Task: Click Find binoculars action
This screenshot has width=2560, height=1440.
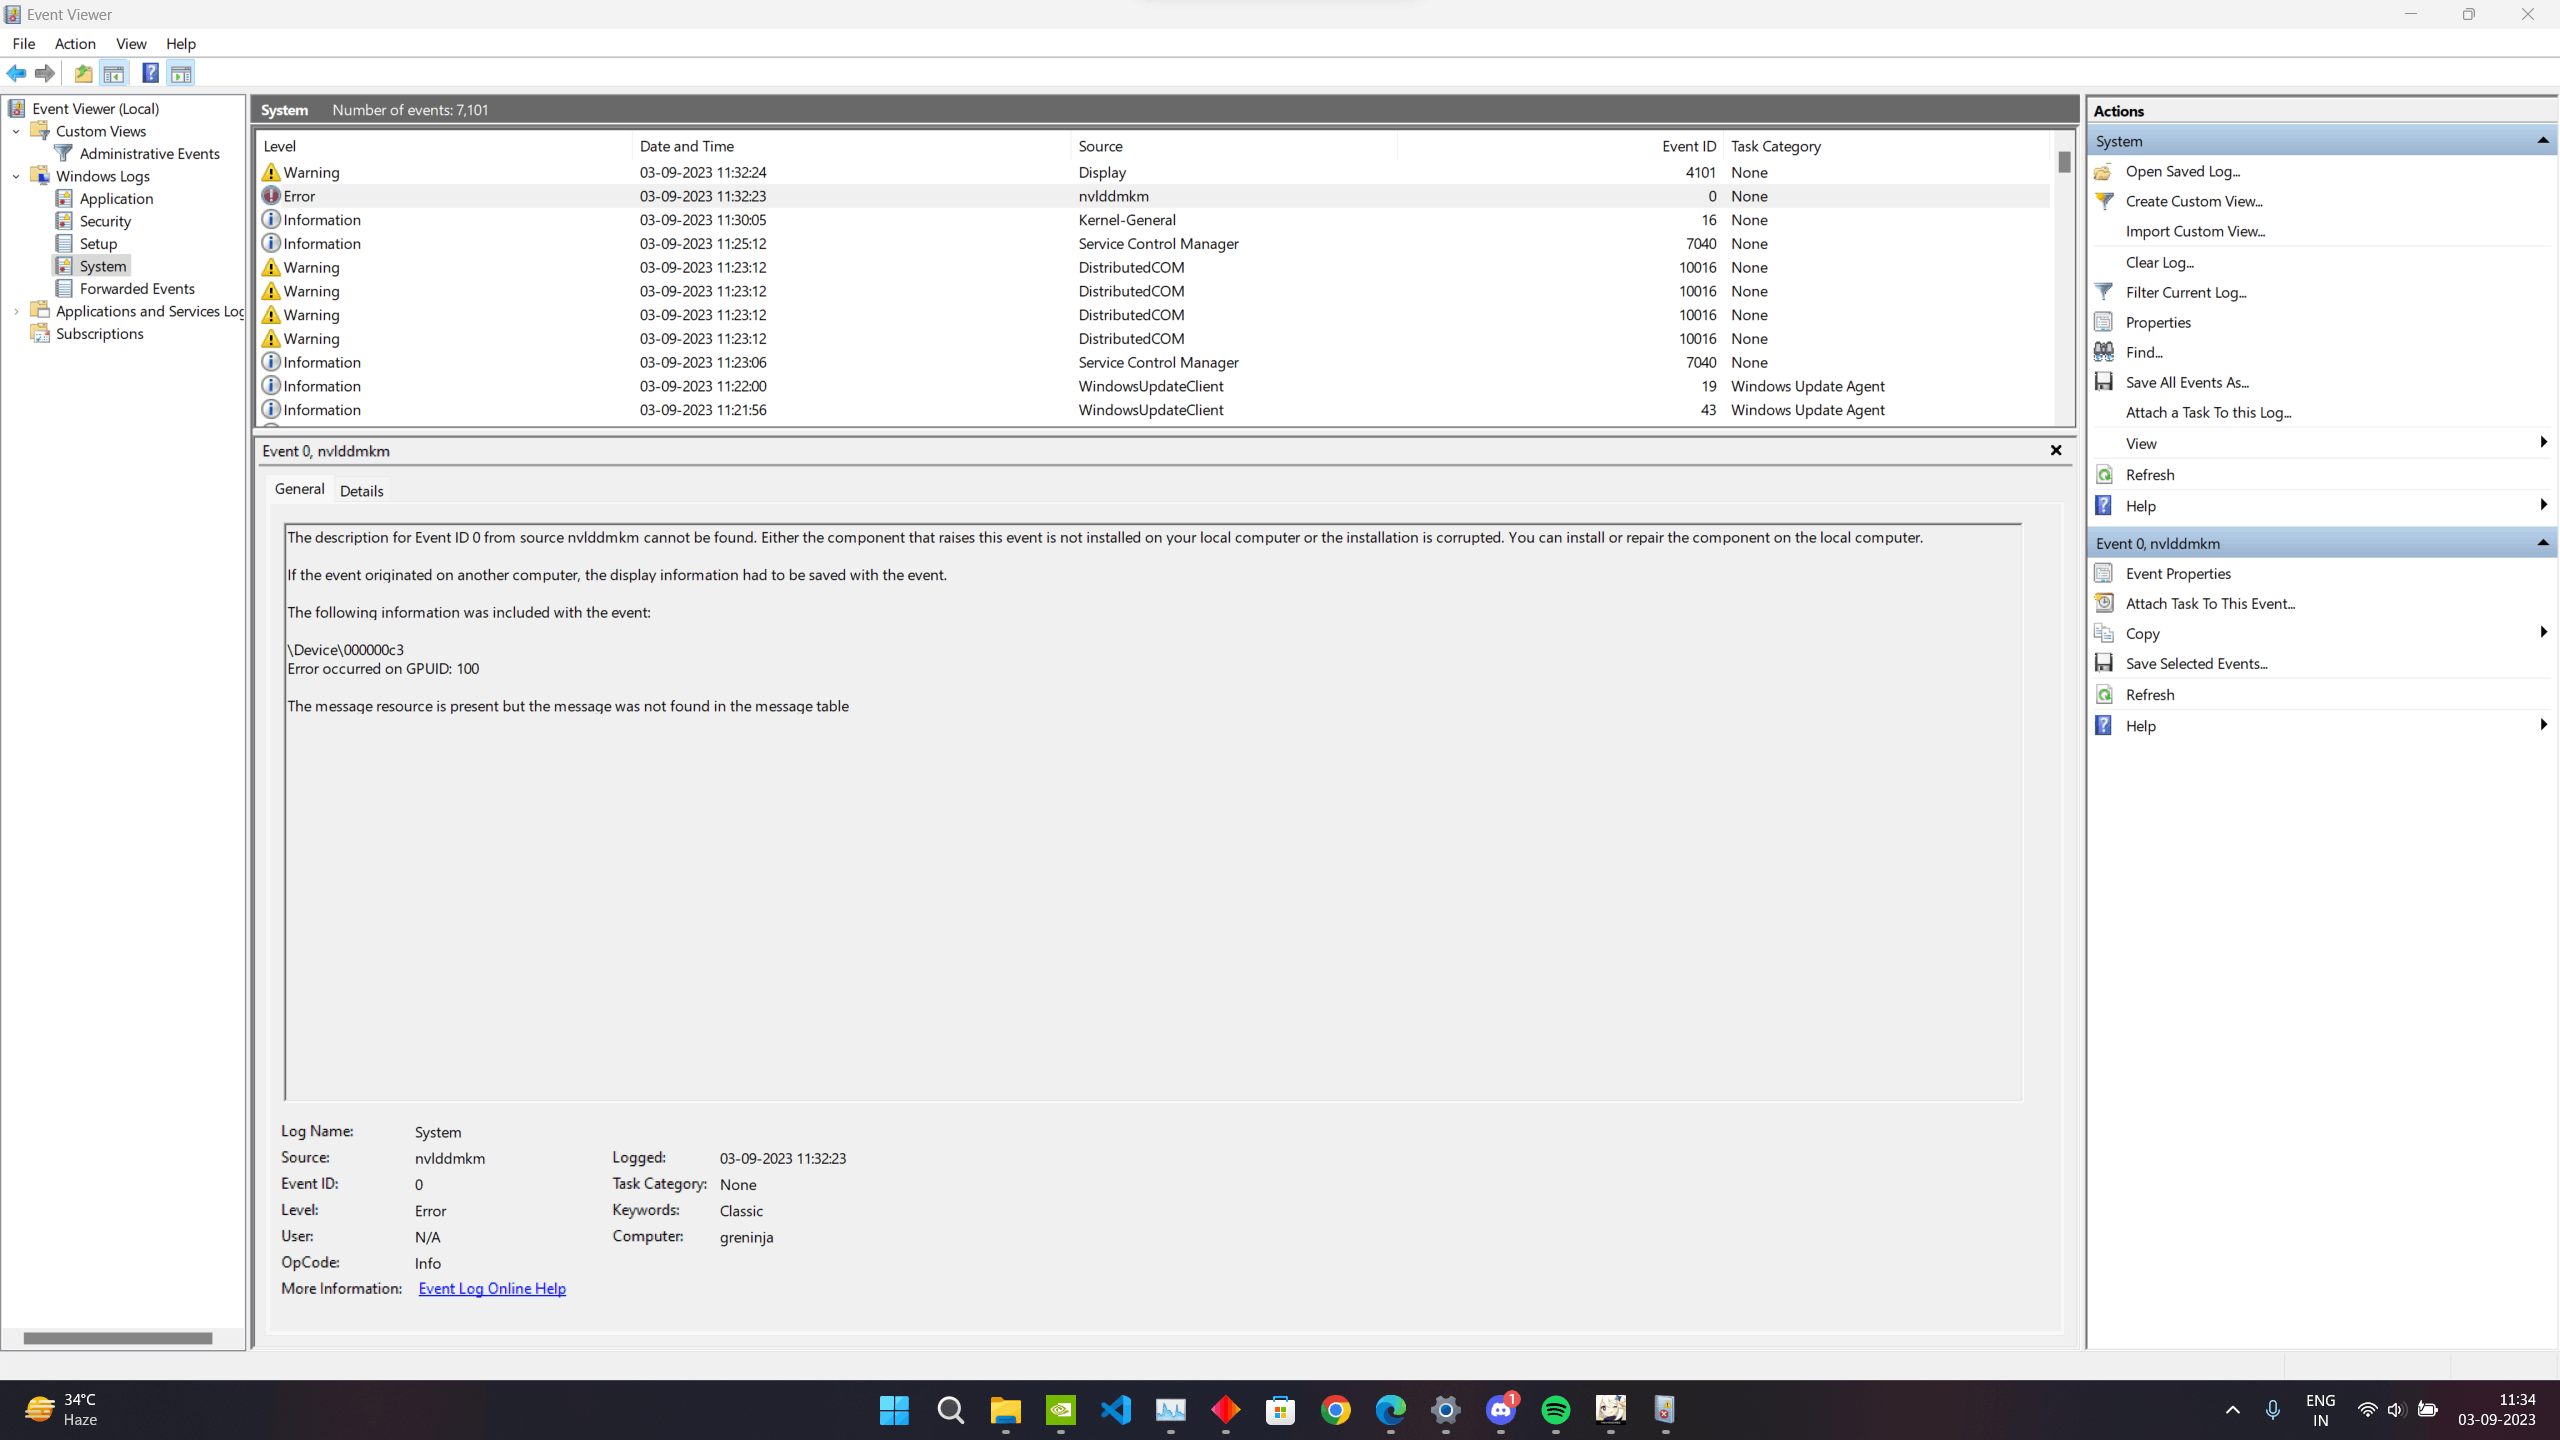Action: click(x=2143, y=352)
